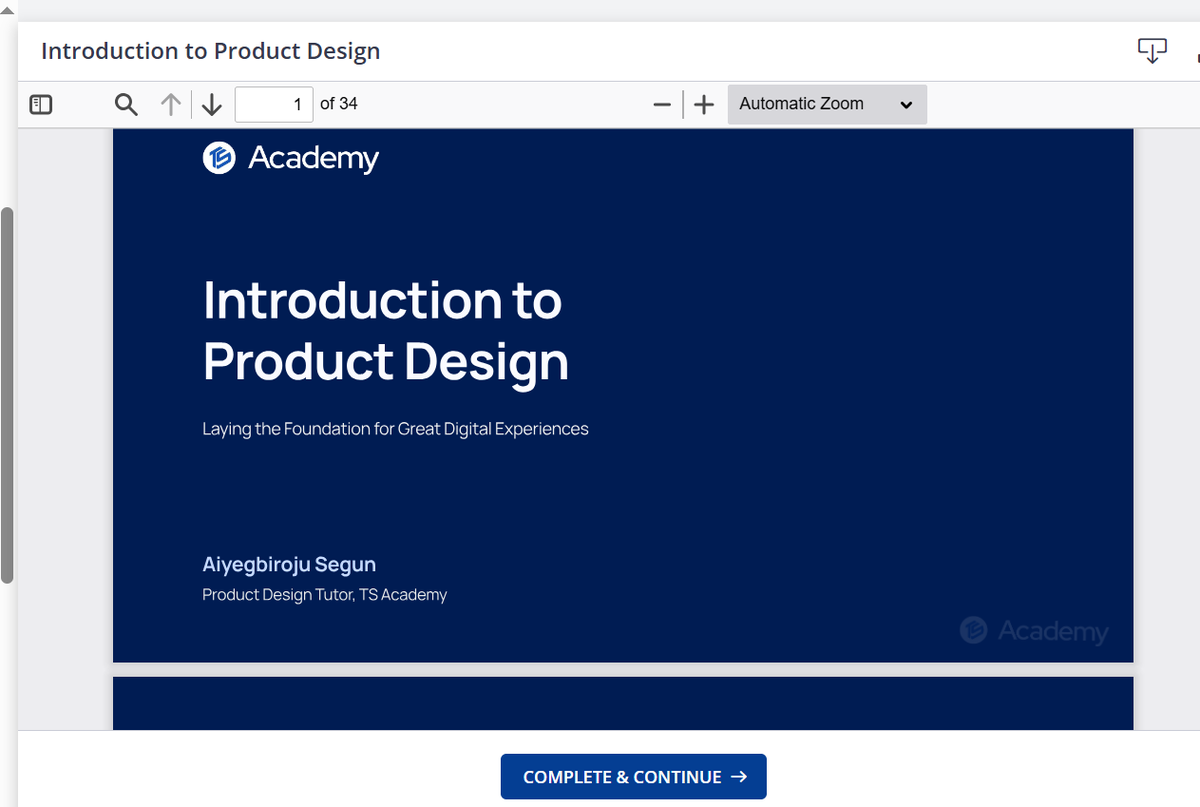The image size is (1200, 807).
Task: Click the left vertical scrollbar thumb
Action: [8, 395]
